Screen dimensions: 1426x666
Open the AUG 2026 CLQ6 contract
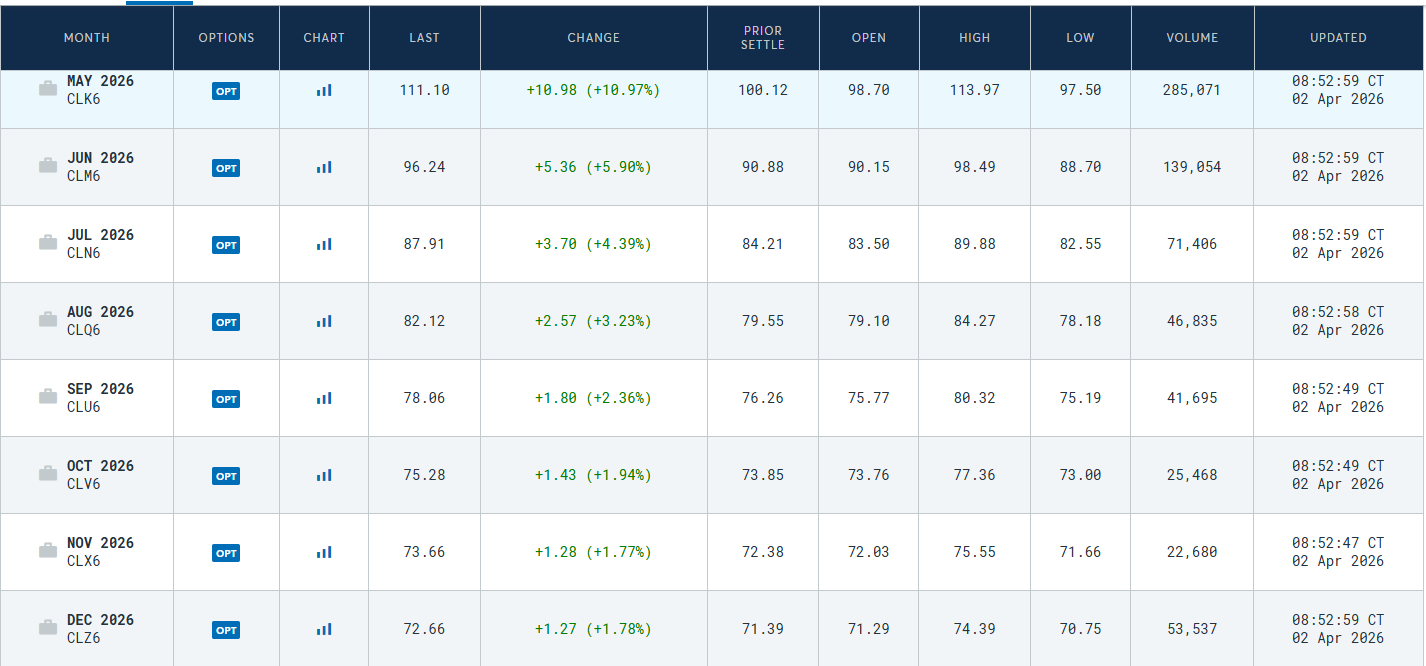(100, 321)
